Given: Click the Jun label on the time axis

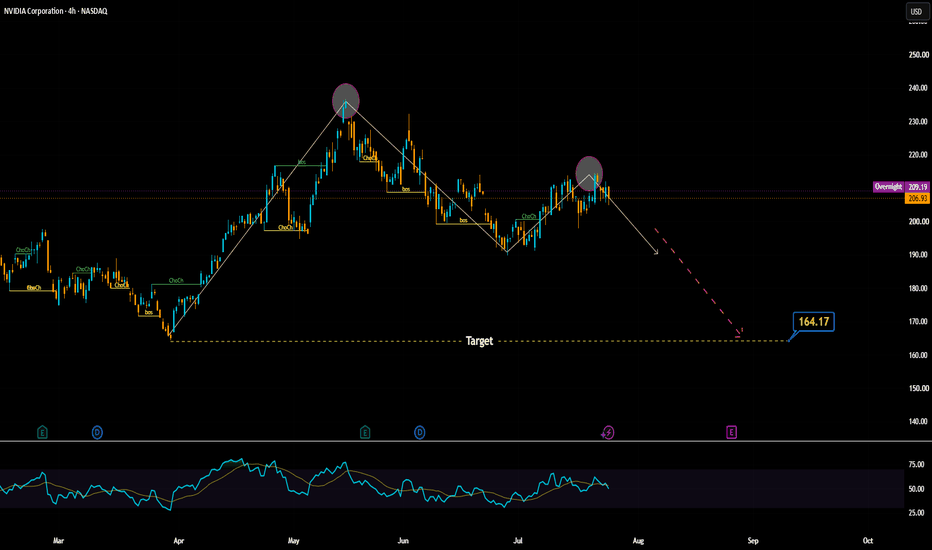Looking at the screenshot, I should tap(403, 540).
